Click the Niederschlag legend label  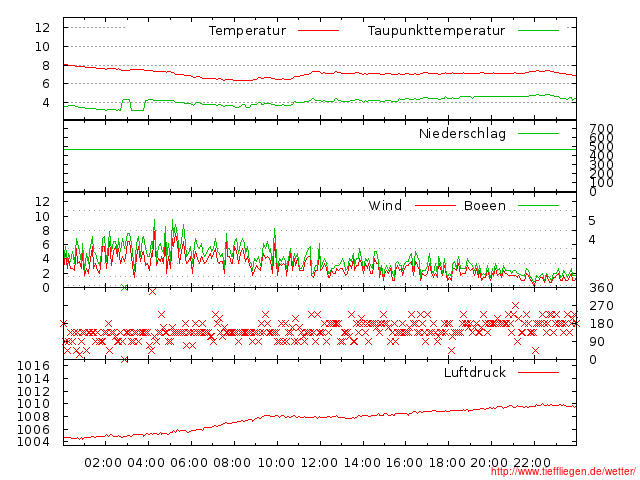tap(462, 133)
